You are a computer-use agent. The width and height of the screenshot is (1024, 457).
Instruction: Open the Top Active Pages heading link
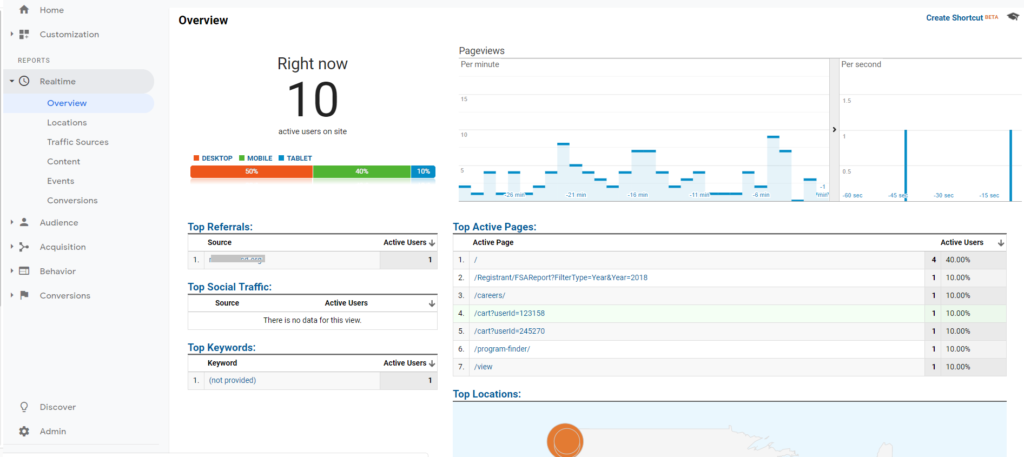coord(494,227)
